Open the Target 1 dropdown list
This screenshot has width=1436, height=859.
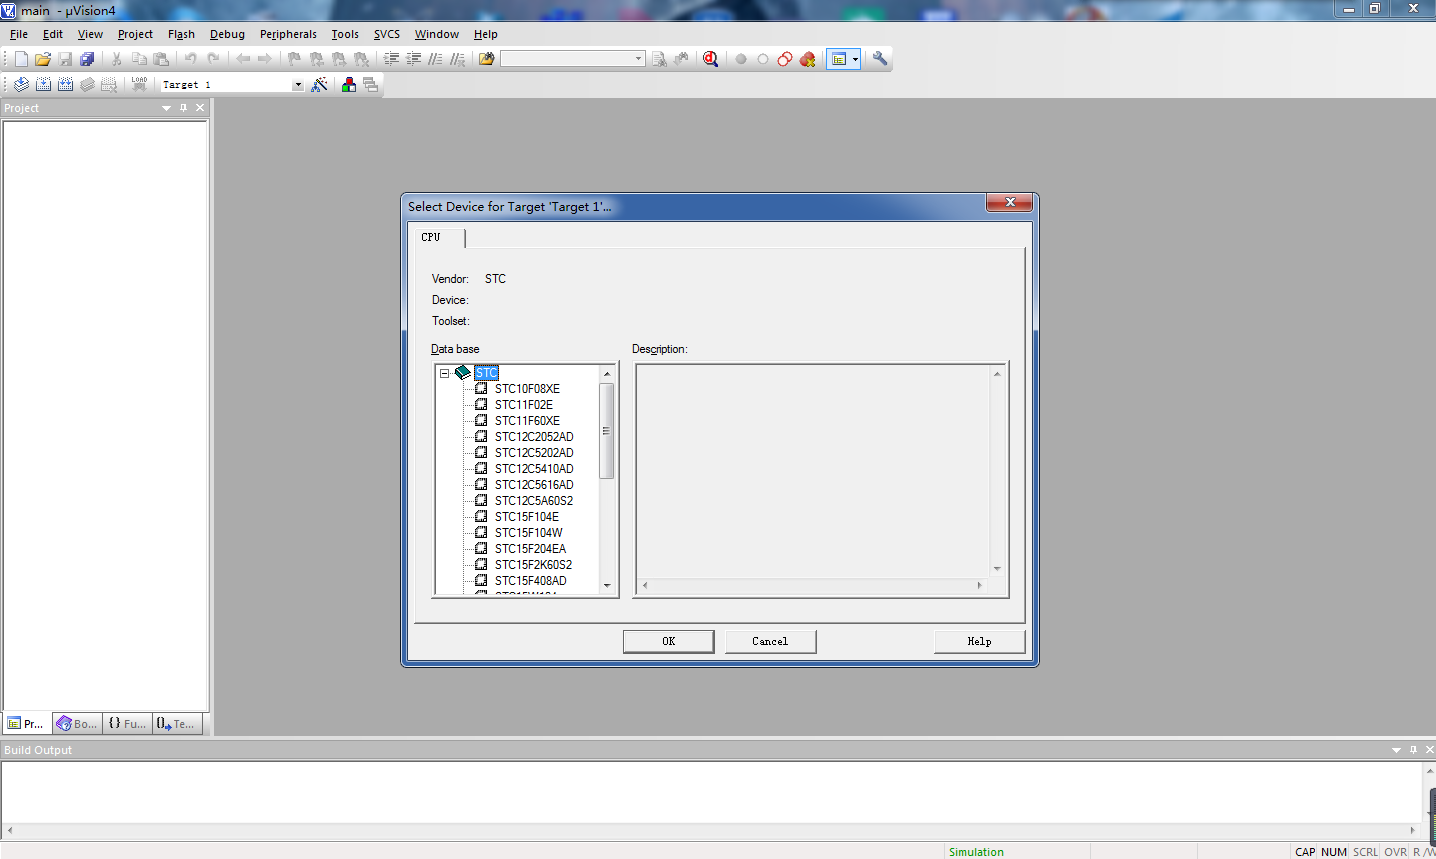coord(297,85)
